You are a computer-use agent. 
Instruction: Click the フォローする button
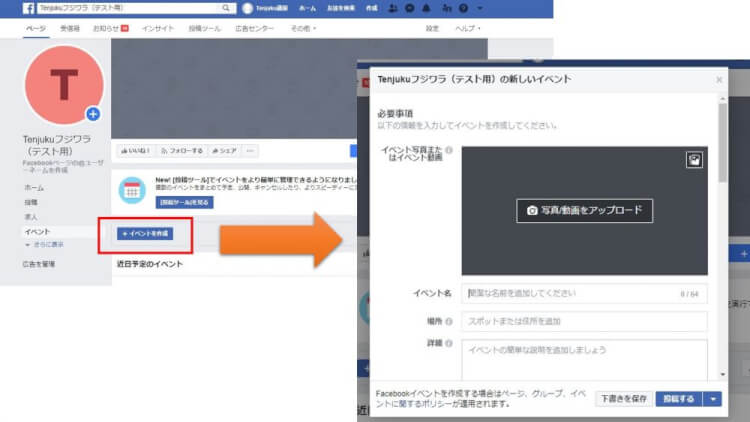click(182, 151)
